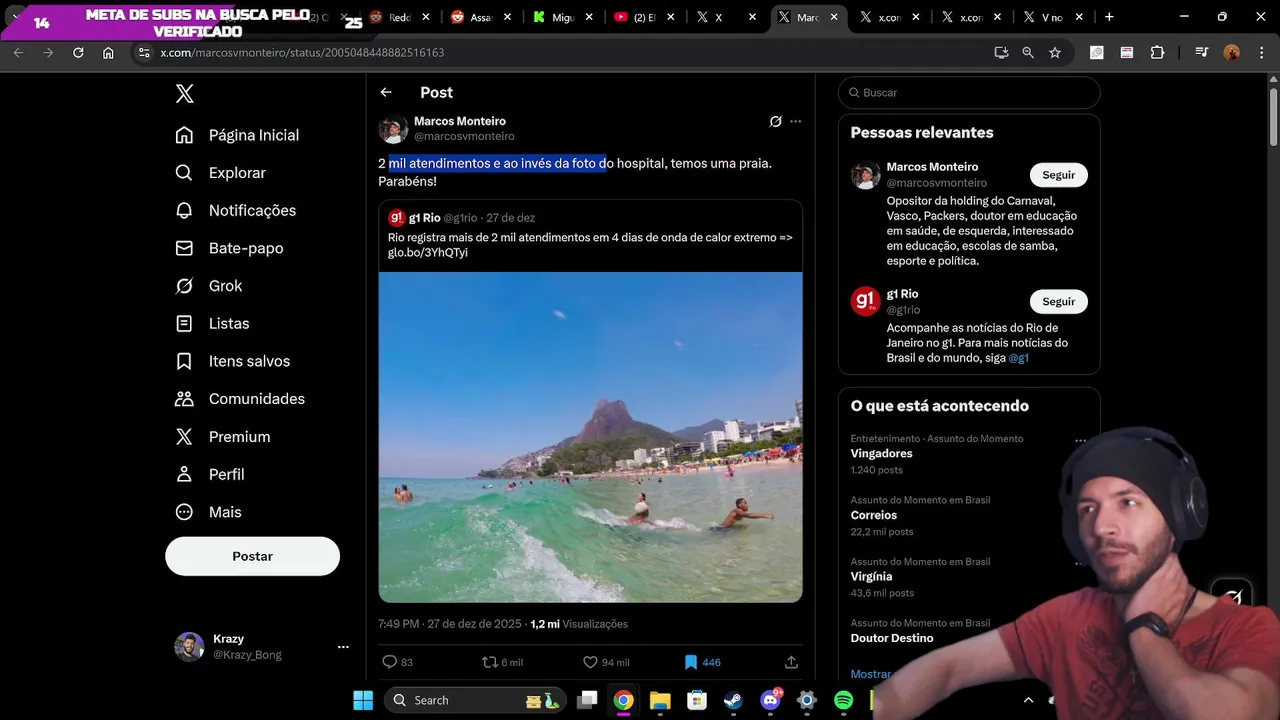The image size is (1280, 720).
Task: Click the repost icon with 6 mil
Action: [x=489, y=662]
